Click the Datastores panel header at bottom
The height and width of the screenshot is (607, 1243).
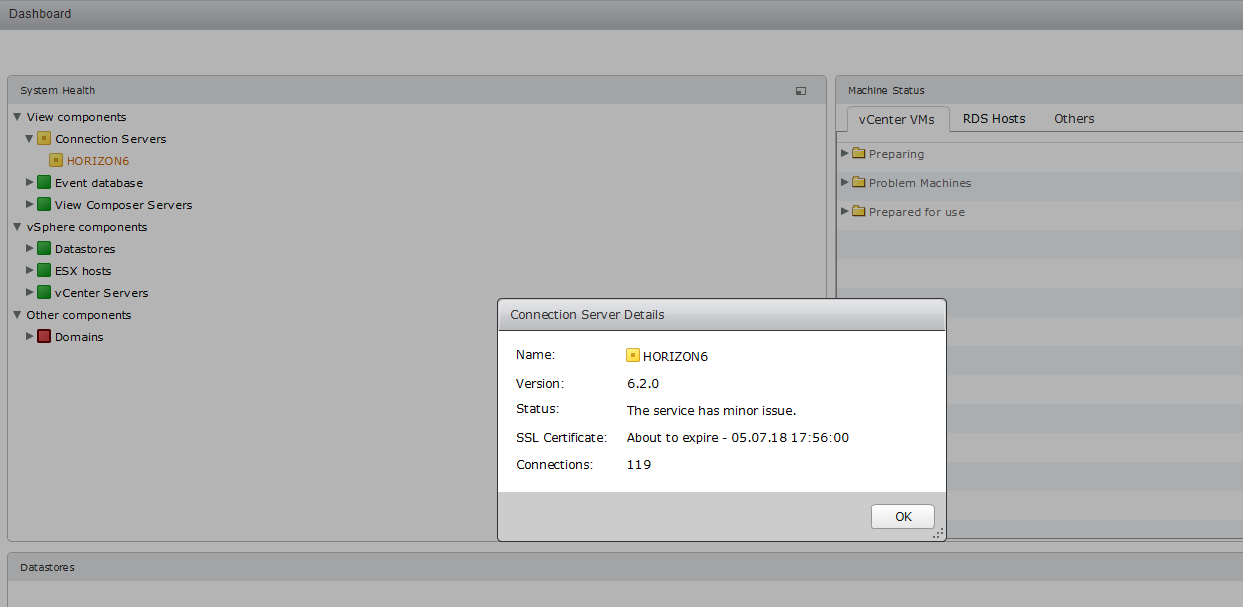click(625, 567)
